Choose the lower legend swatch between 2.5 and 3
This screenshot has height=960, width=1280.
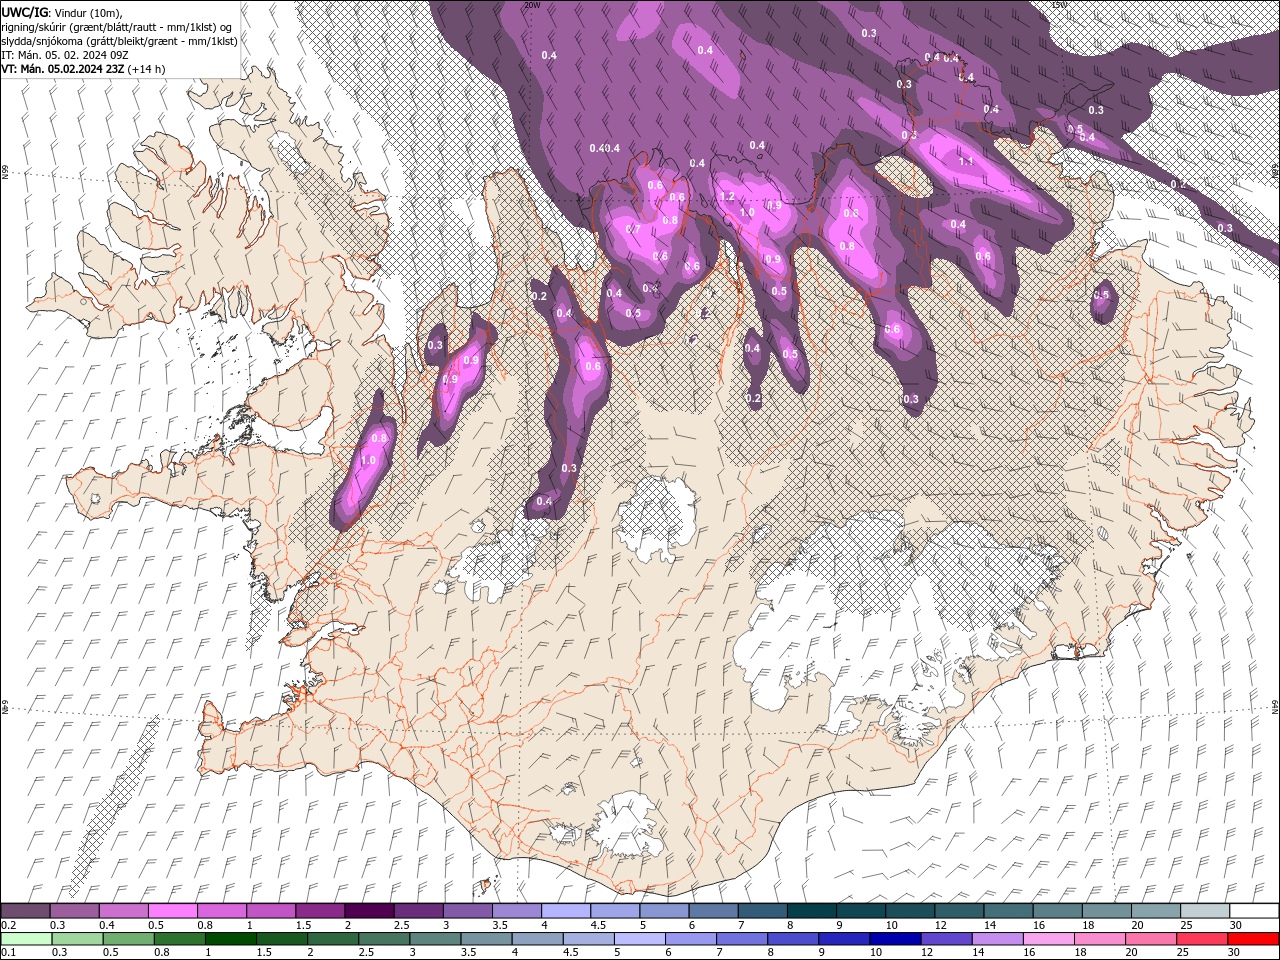383,939
